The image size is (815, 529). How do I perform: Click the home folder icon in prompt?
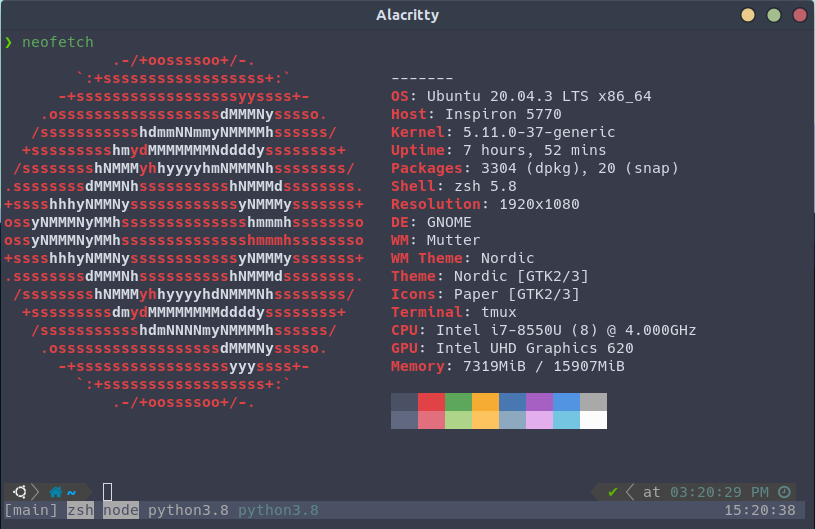click(x=56, y=492)
